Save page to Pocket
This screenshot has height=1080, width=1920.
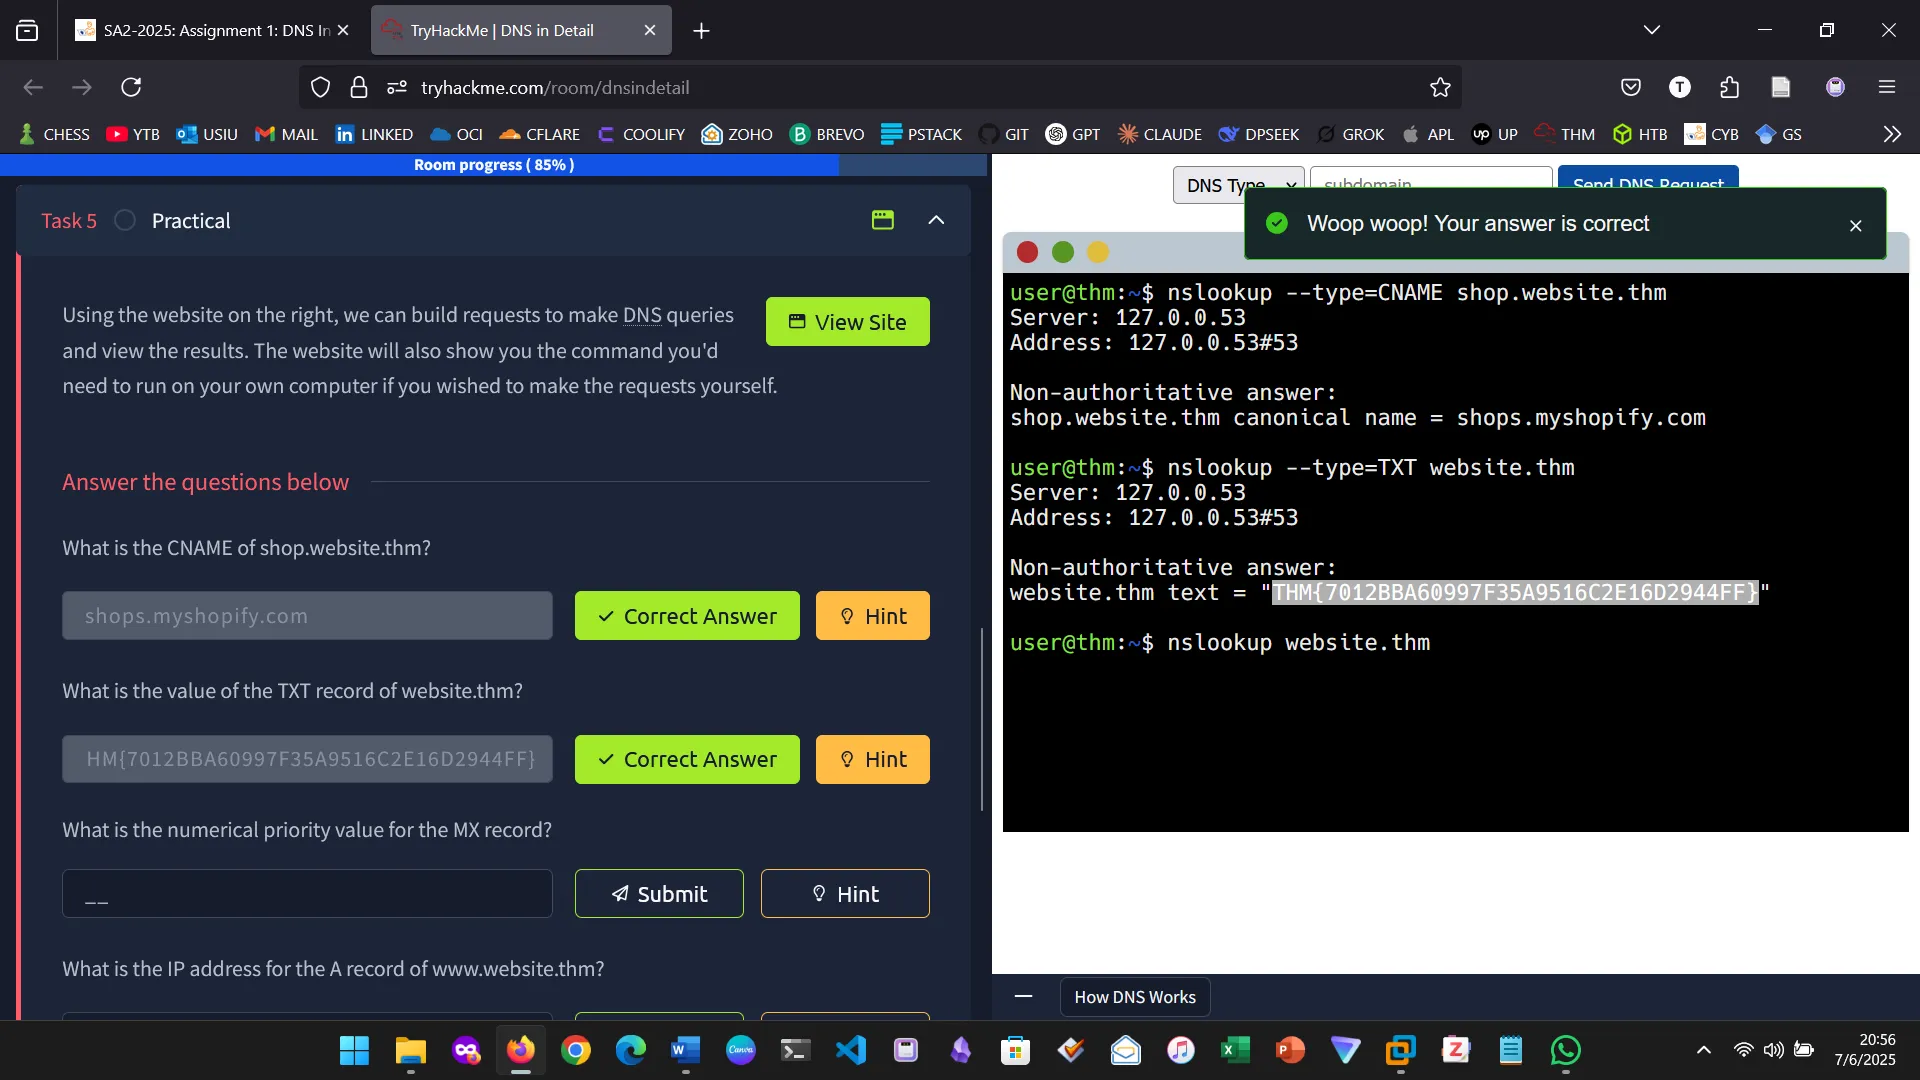[1631, 87]
